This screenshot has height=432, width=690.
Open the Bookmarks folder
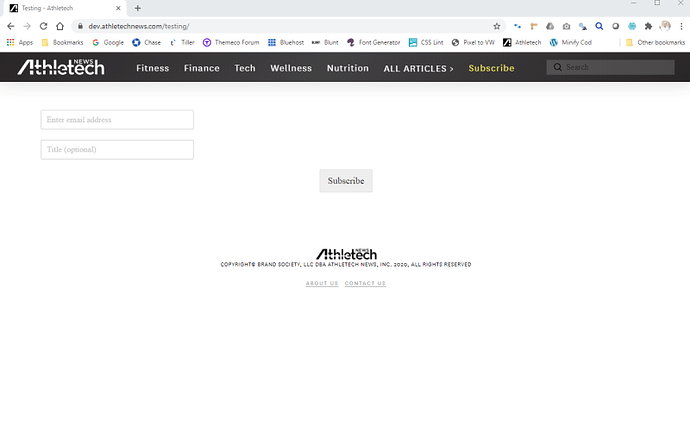62,43
